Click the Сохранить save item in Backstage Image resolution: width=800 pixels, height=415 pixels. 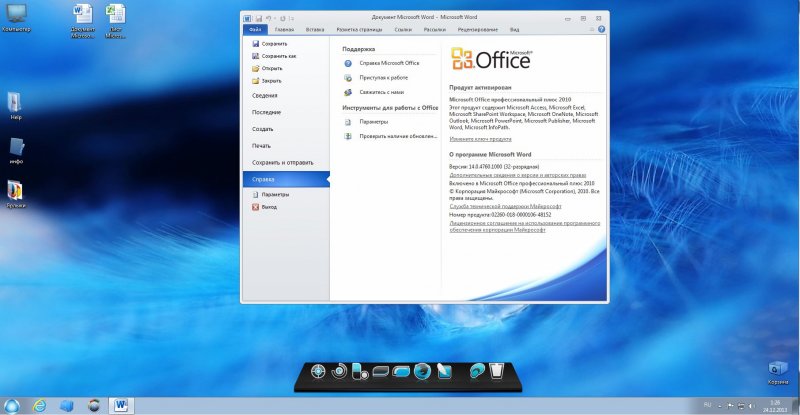pyautogui.click(x=269, y=44)
